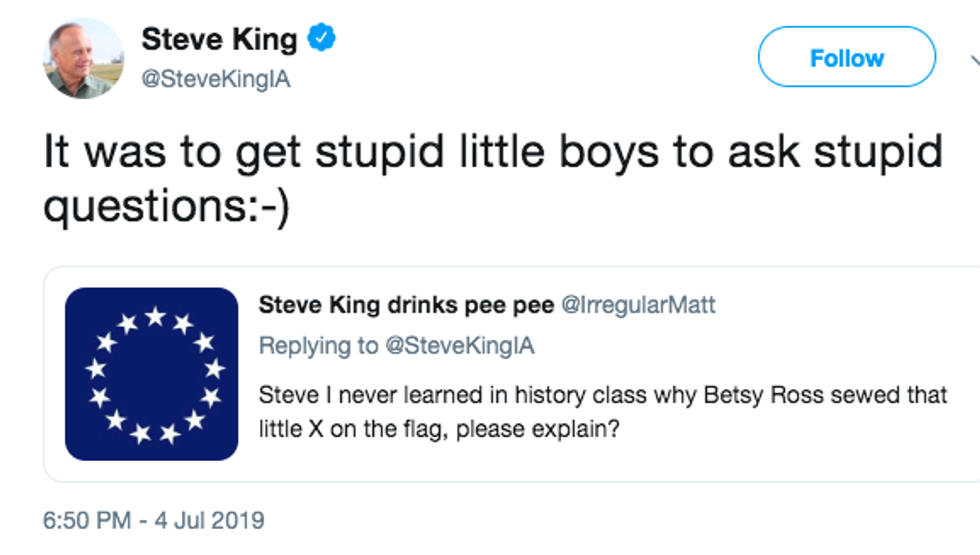Click the blue verified checkmark badge

point(321,39)
